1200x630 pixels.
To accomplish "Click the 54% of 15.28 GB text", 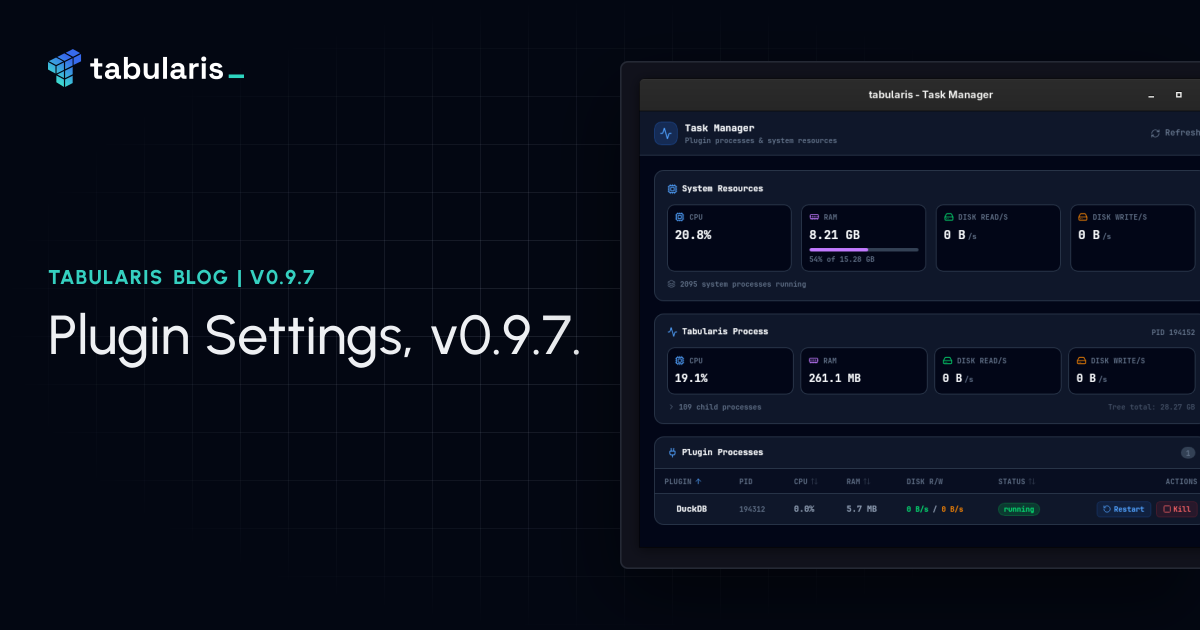I will 842,259.
